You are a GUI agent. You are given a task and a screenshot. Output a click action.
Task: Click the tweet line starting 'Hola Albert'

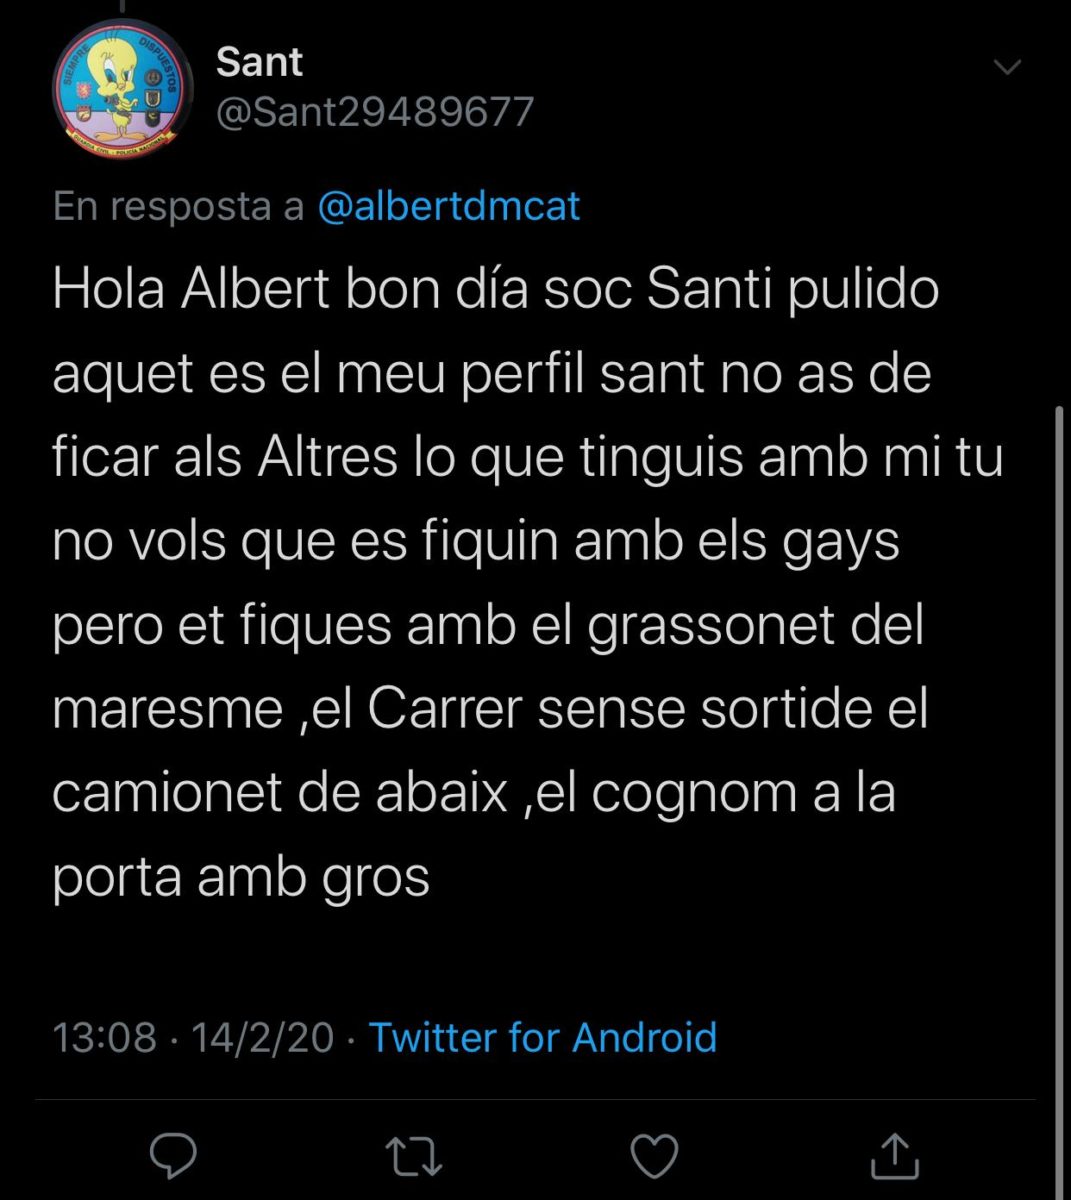click(x=495, y=290)
